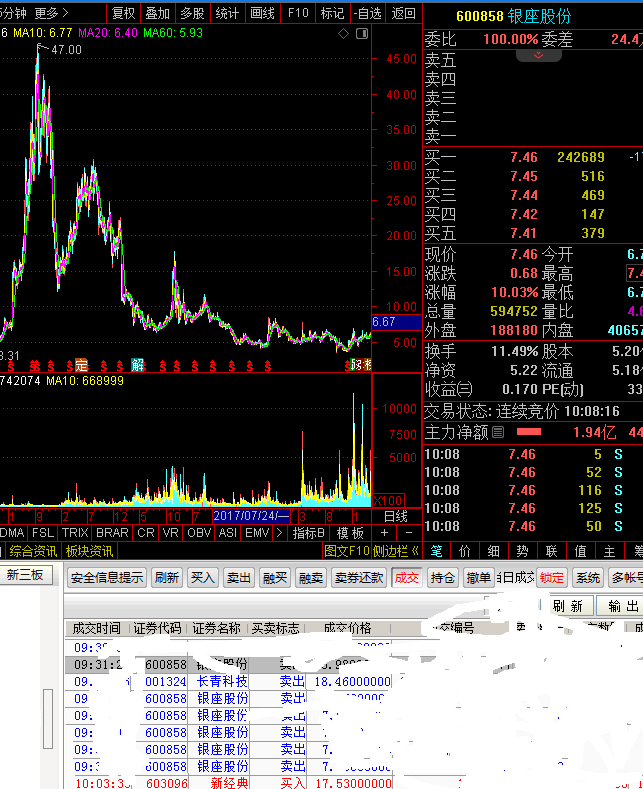Sort by 证券代码 column header

click(157, 628)
